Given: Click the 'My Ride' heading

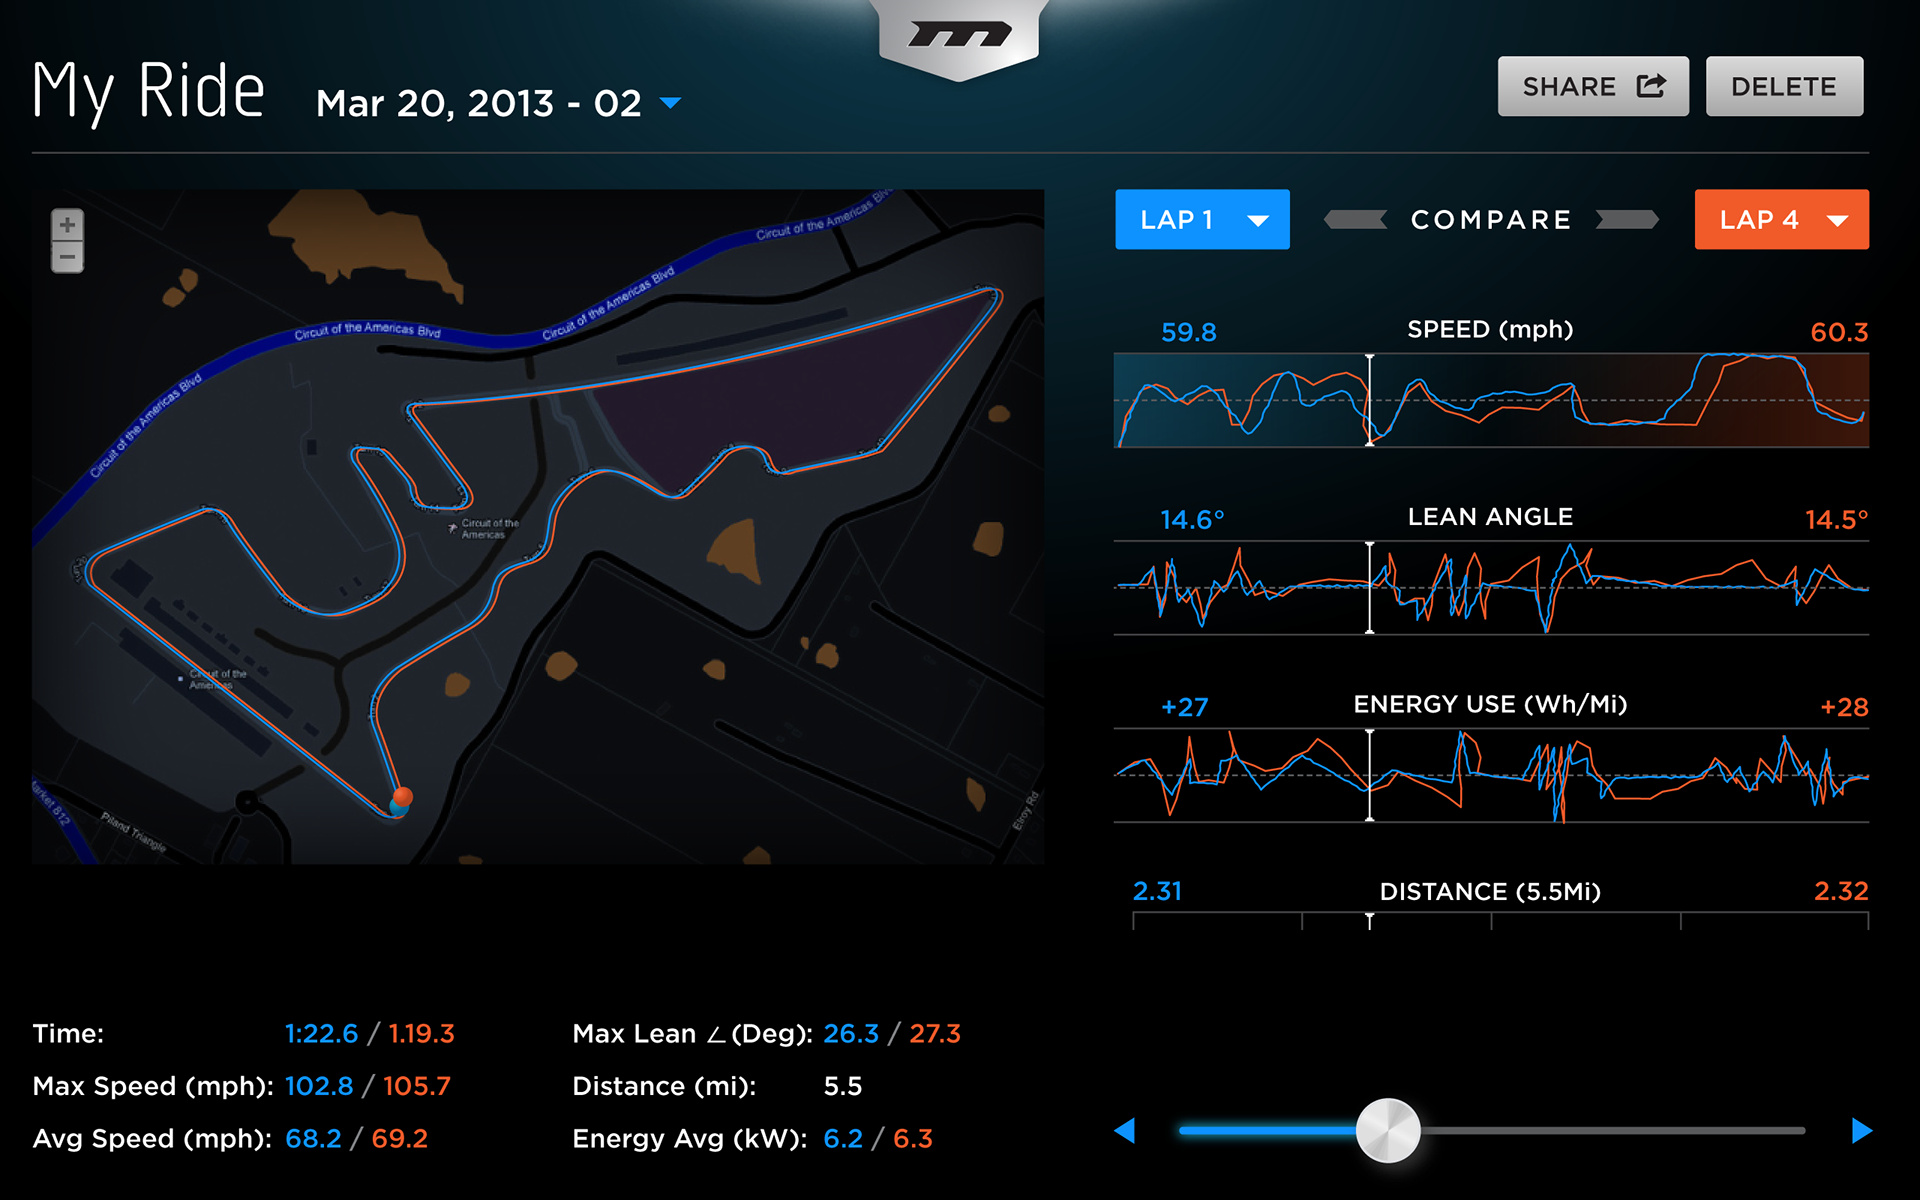Looking at the screenshot, I should pos(148,91).
